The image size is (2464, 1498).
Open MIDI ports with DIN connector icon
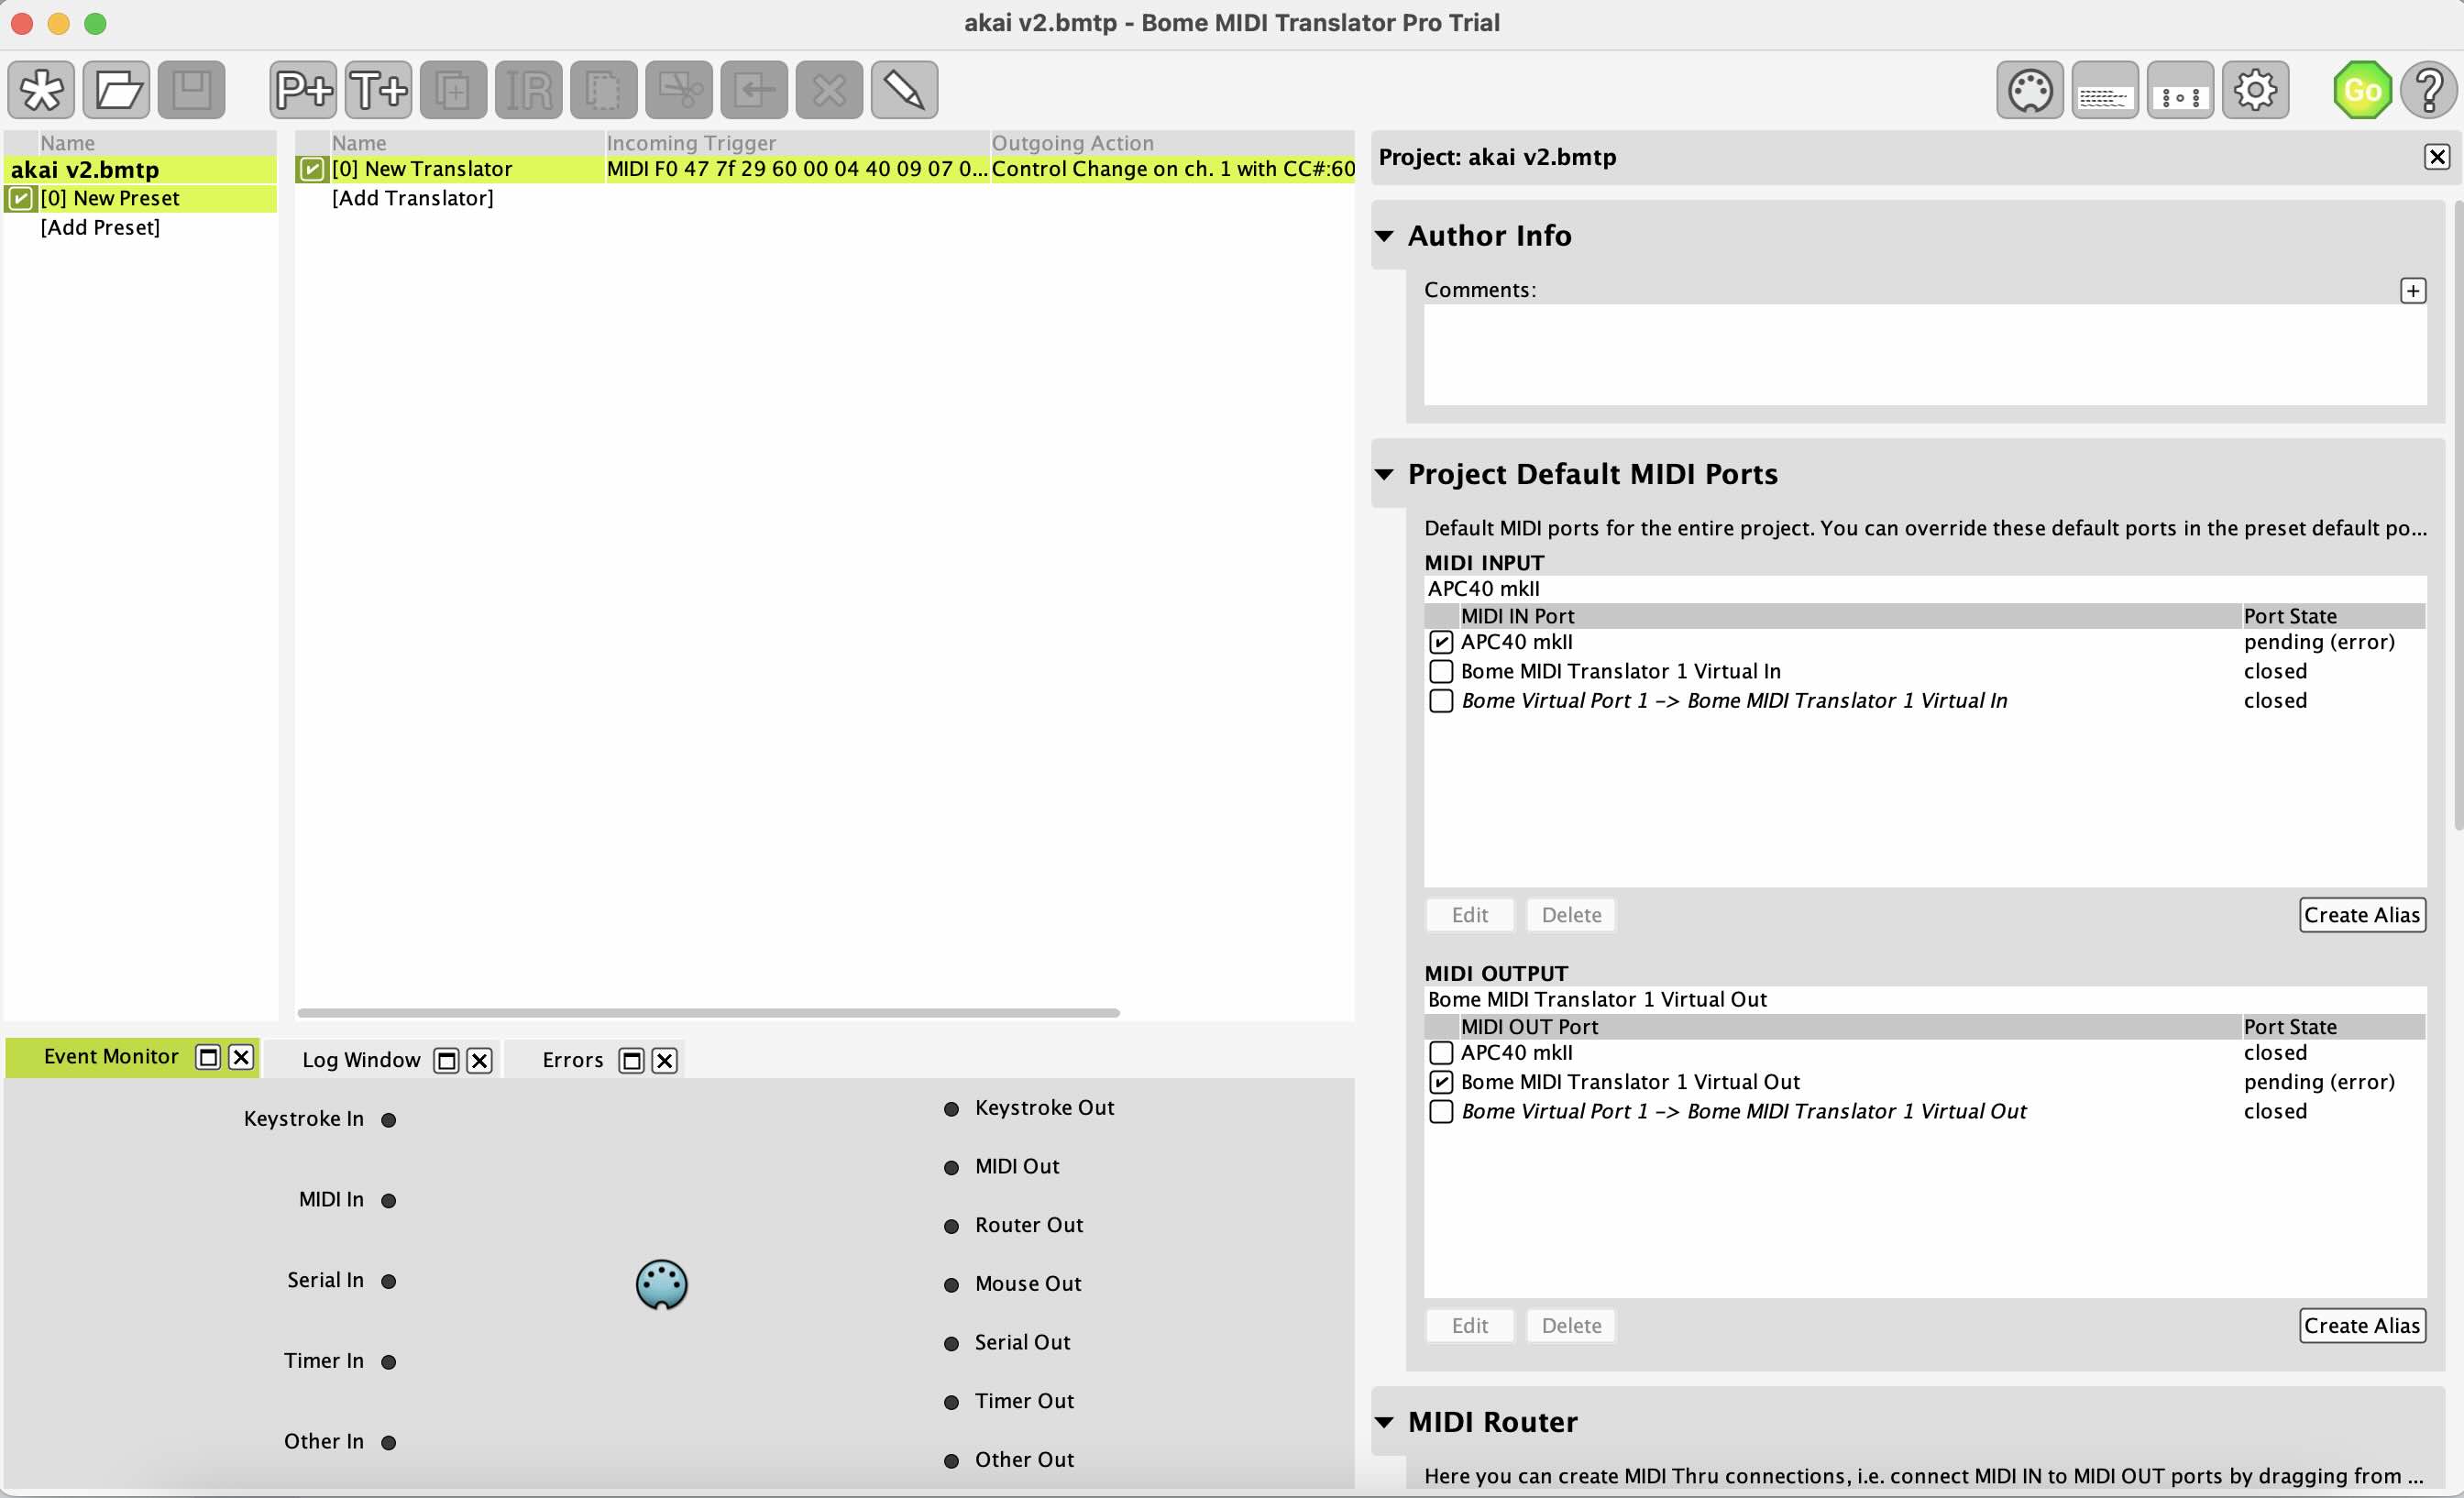[2029, 90]
